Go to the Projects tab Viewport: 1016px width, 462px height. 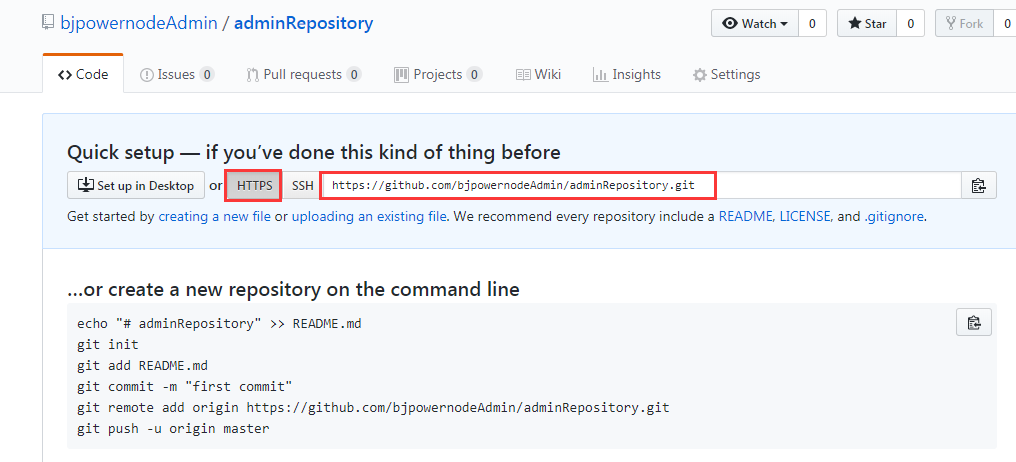click(438, 75)
